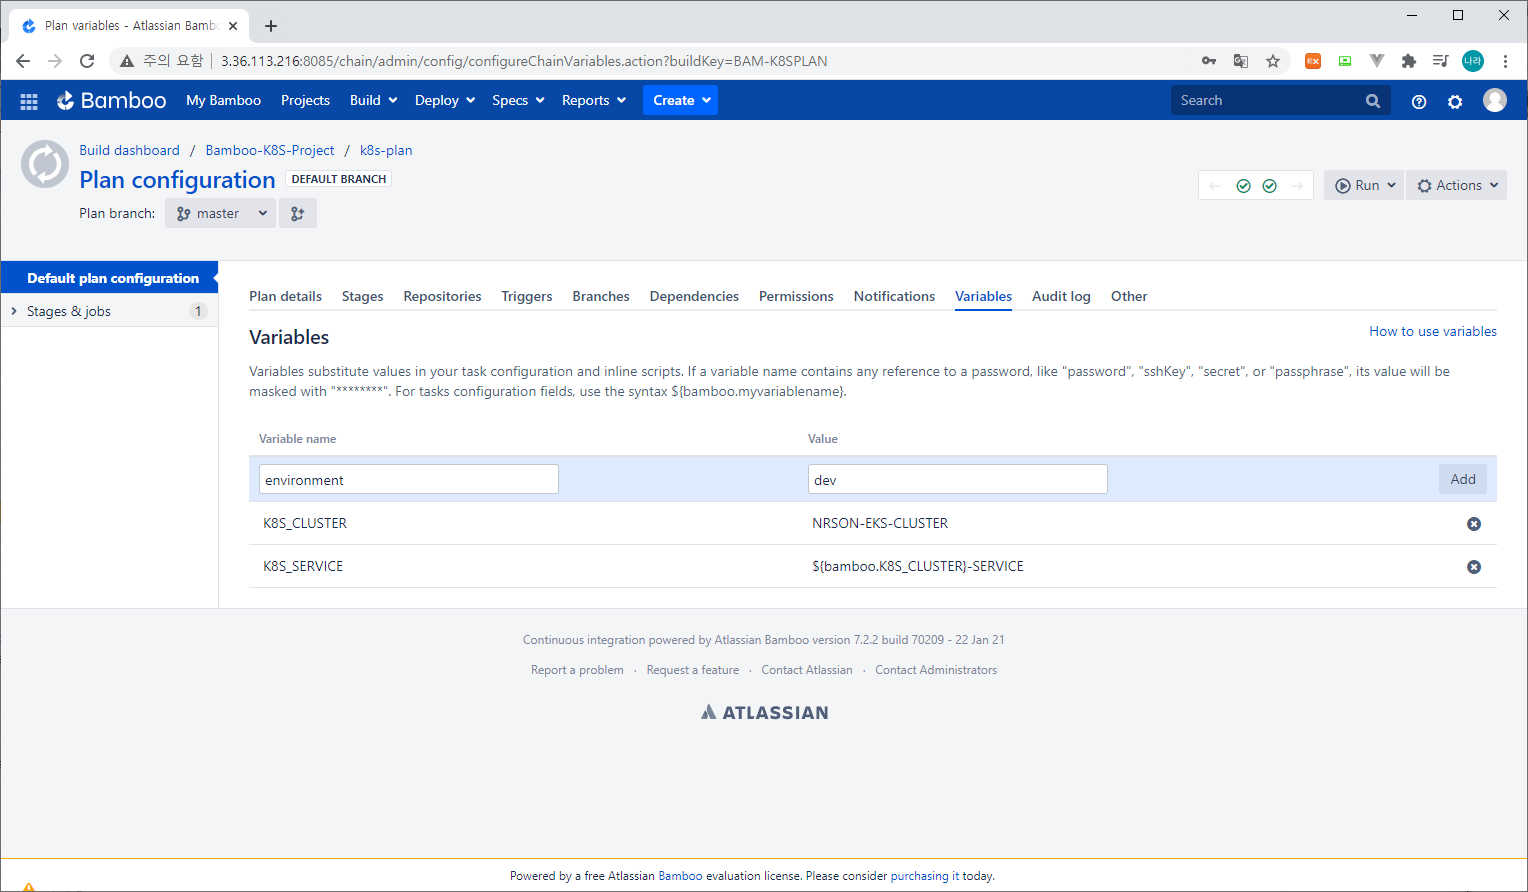1528x892 pixels.
Task: Click the K8S_CLUSTER variable name
Action: point(305,523)
